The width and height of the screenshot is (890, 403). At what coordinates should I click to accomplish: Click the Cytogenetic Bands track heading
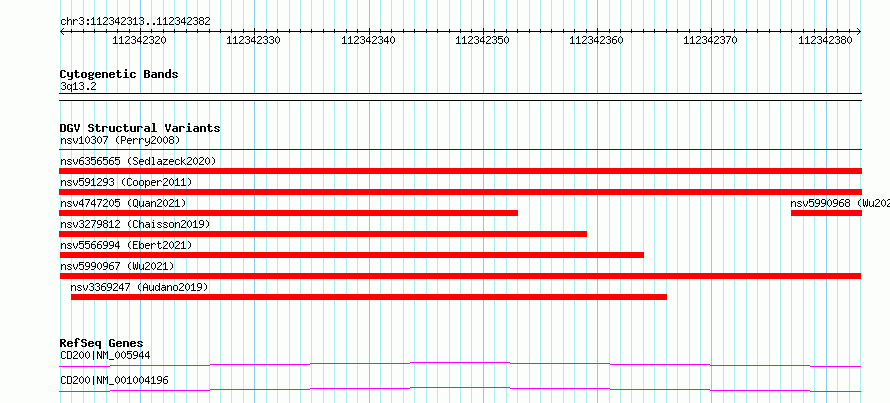(119, 74)
